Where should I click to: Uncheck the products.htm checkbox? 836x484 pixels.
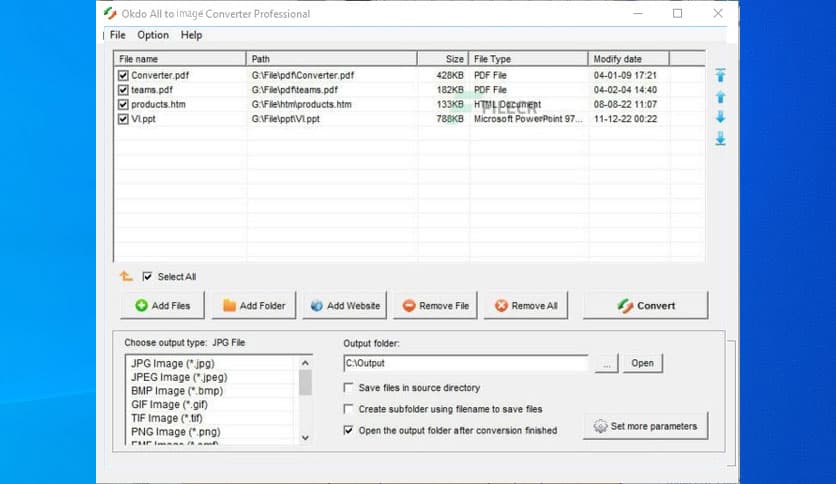(x=123, y=104)
